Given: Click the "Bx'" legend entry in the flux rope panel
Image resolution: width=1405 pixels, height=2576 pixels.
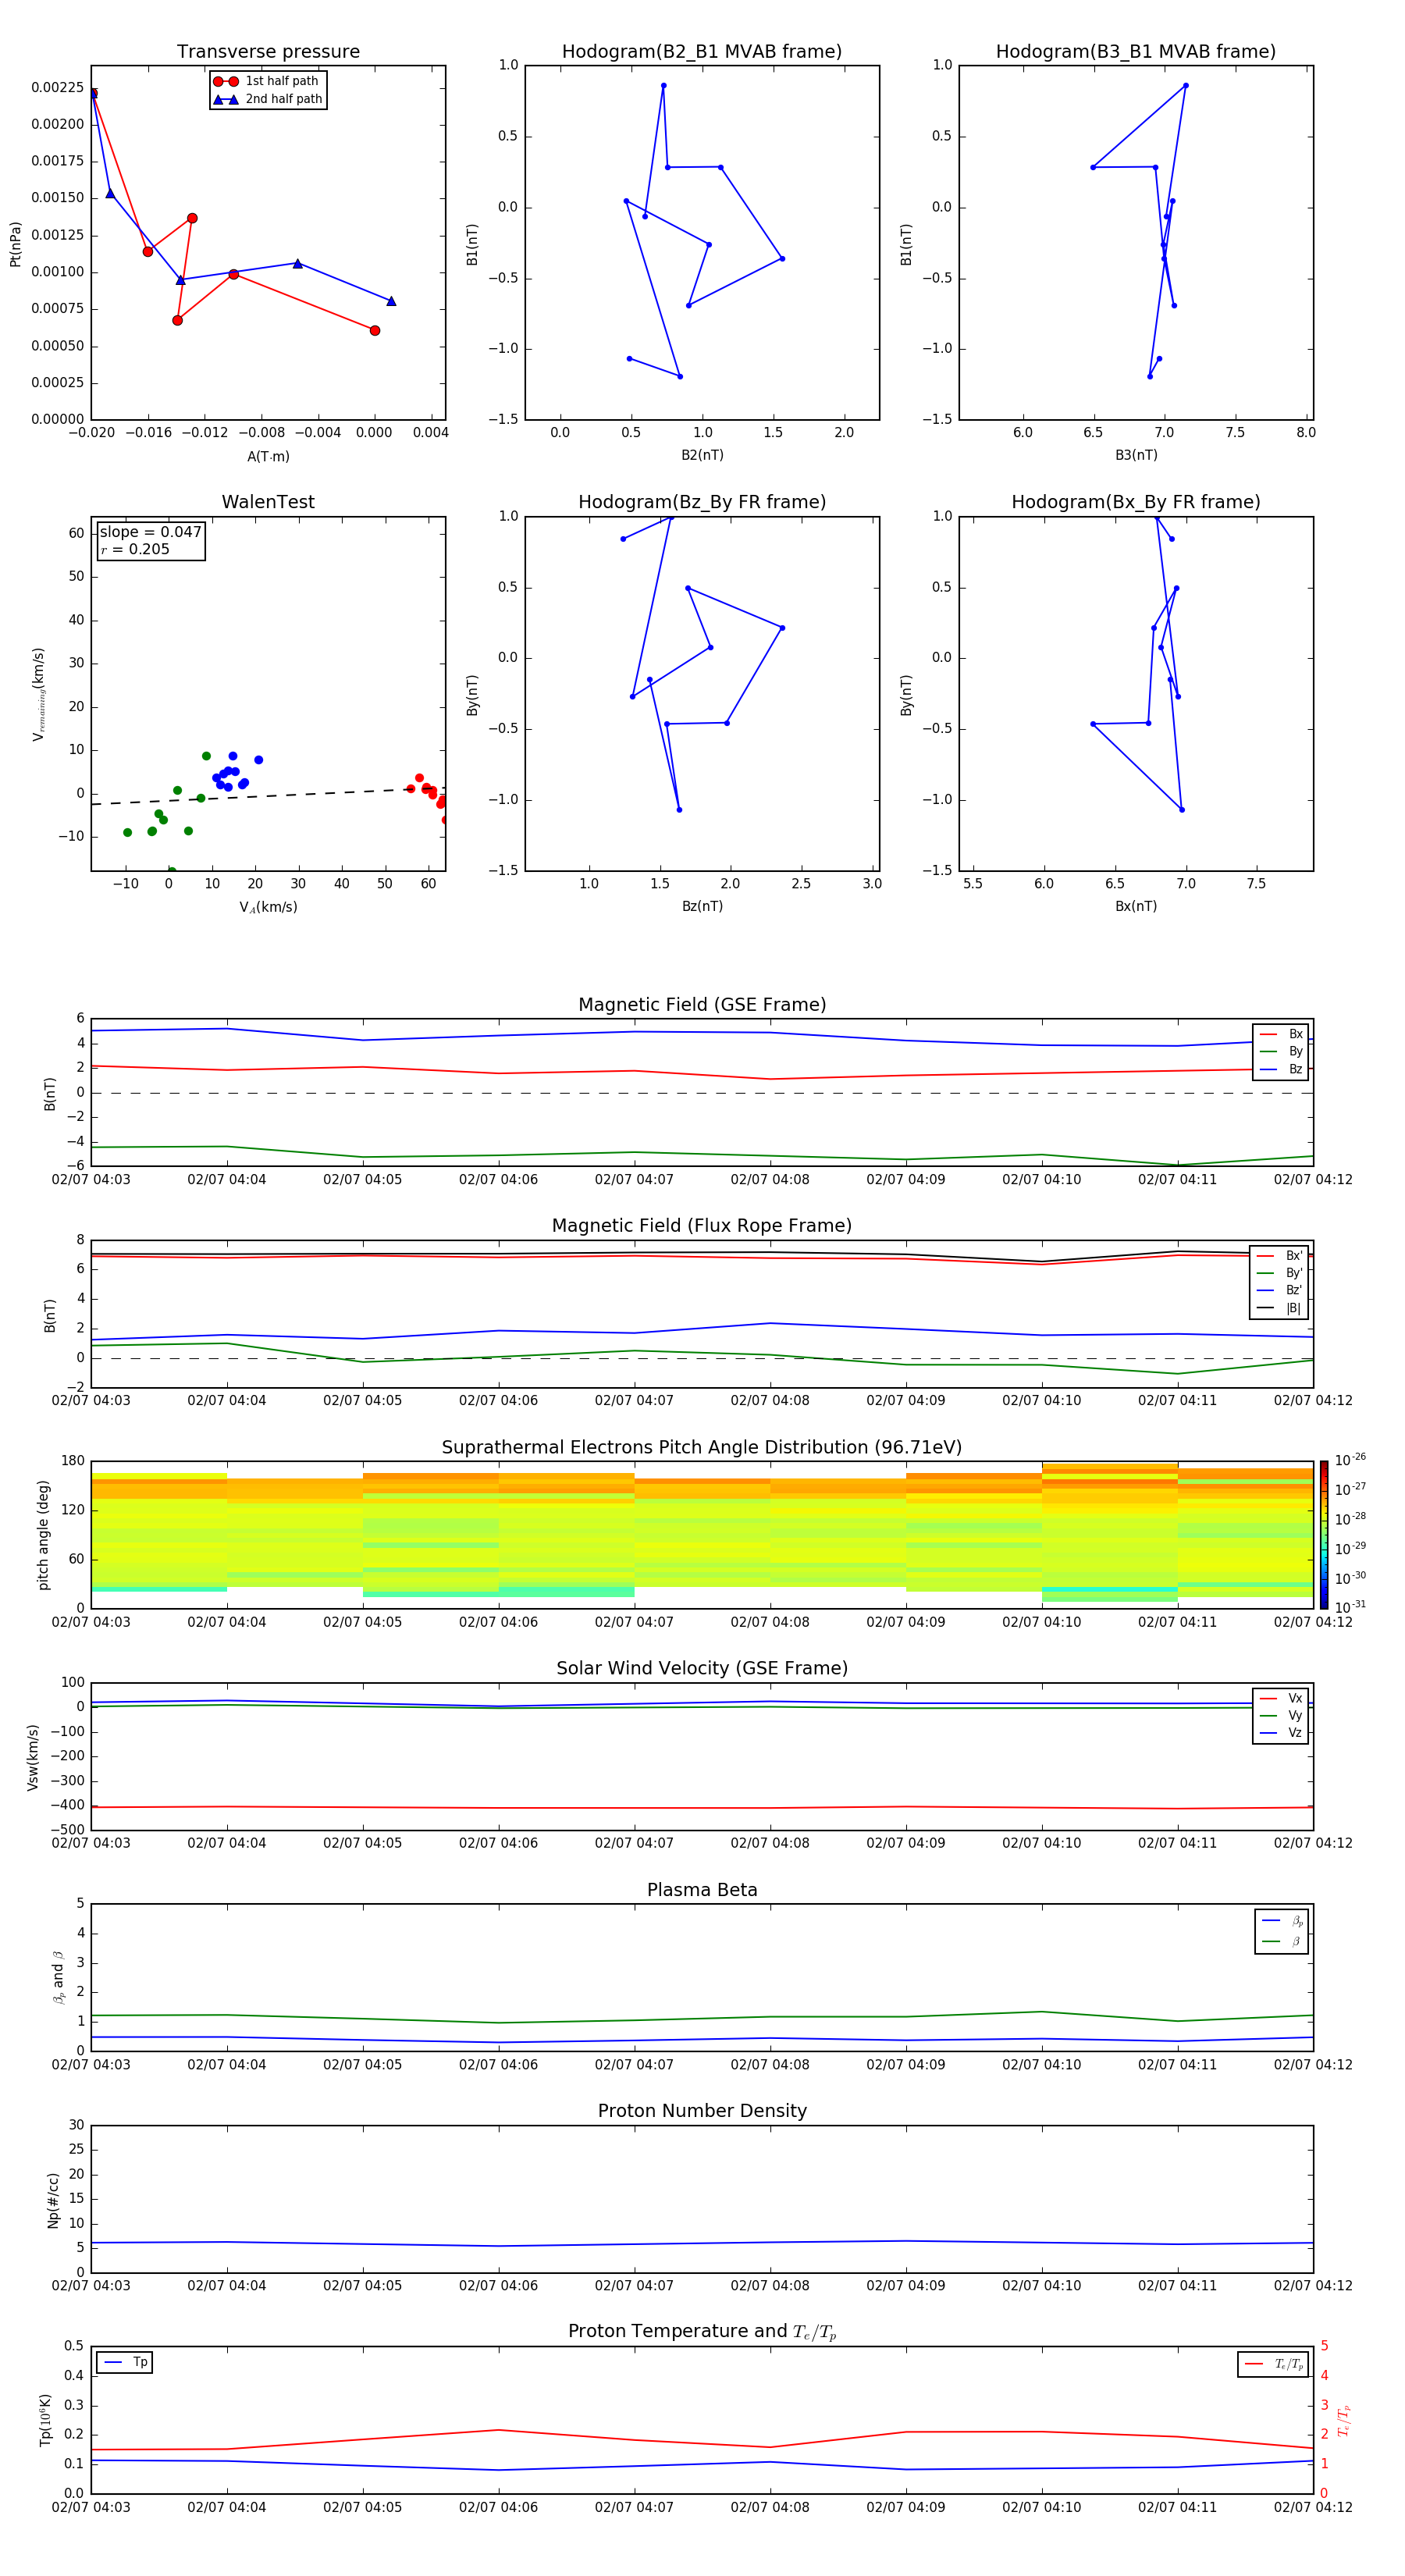Looking at the screenshot, I should [x=1280, y=1256].
